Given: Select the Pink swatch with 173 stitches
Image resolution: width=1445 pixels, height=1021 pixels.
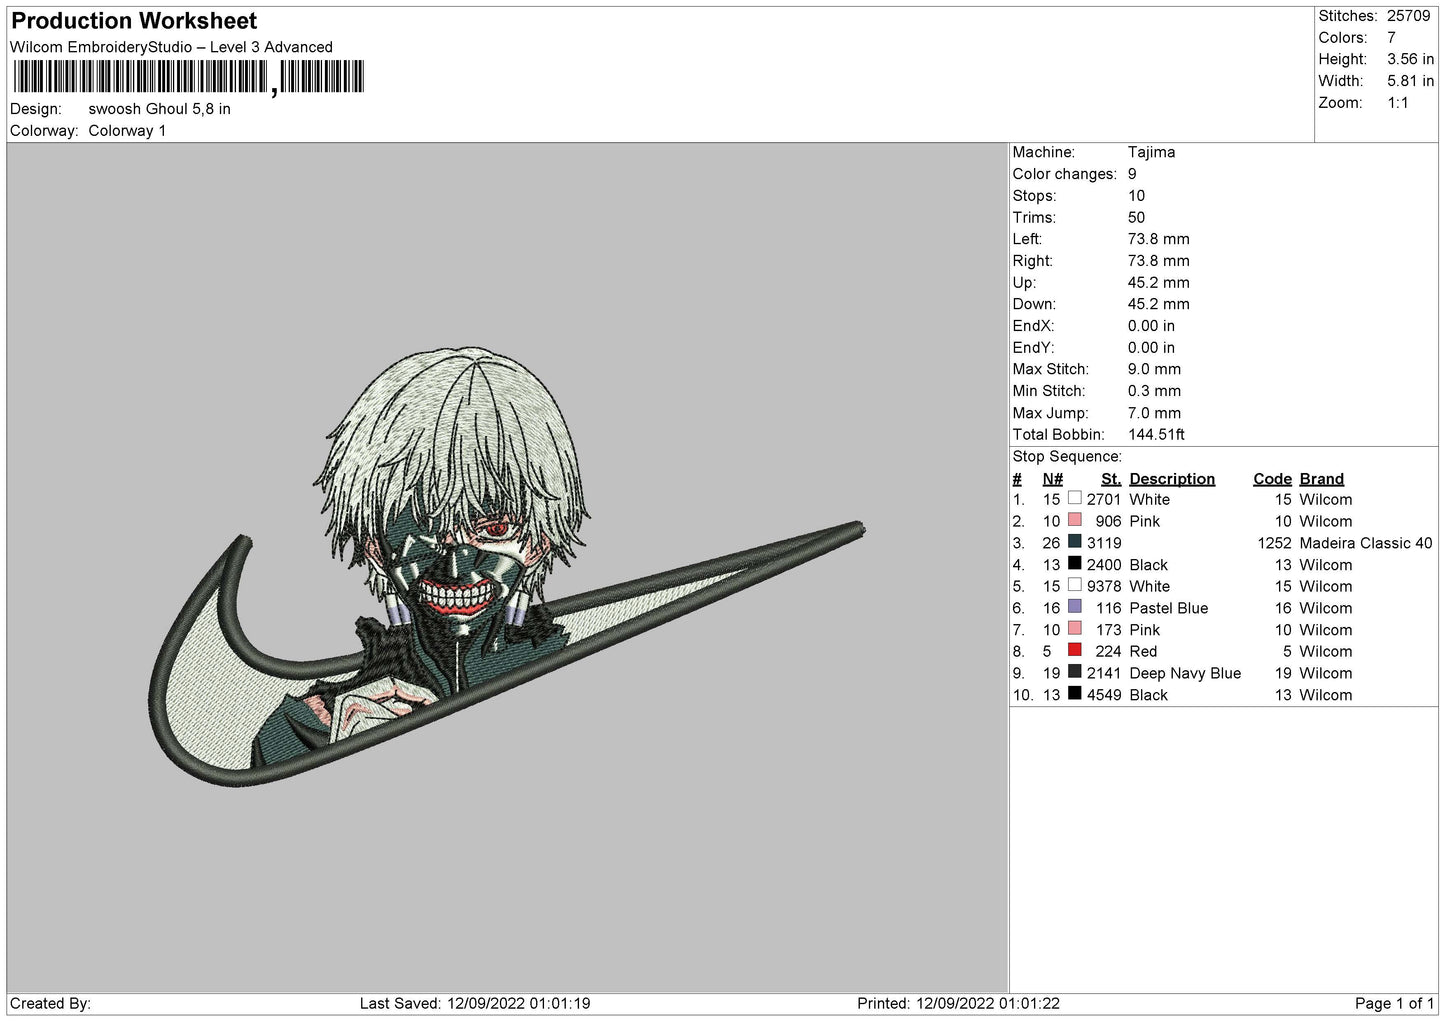Looking at the screenshot, I should point(1075,630).
